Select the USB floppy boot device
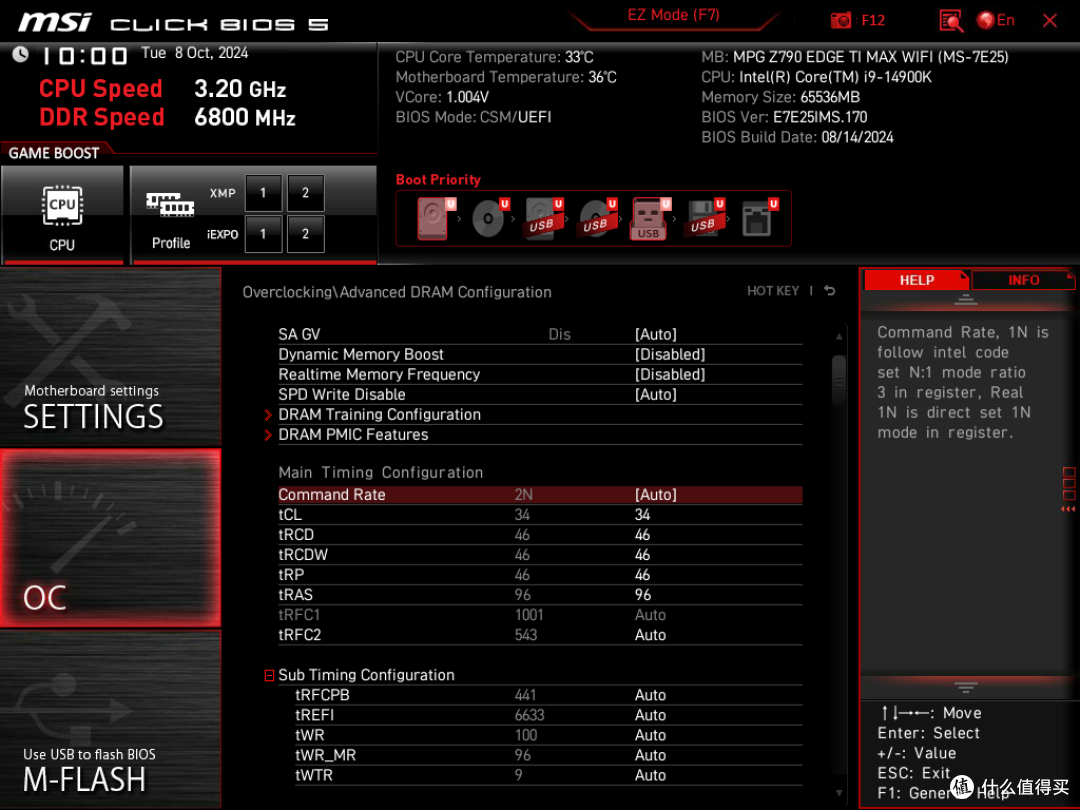This screenshot has height=810, width=1080. tap(704, 218)
